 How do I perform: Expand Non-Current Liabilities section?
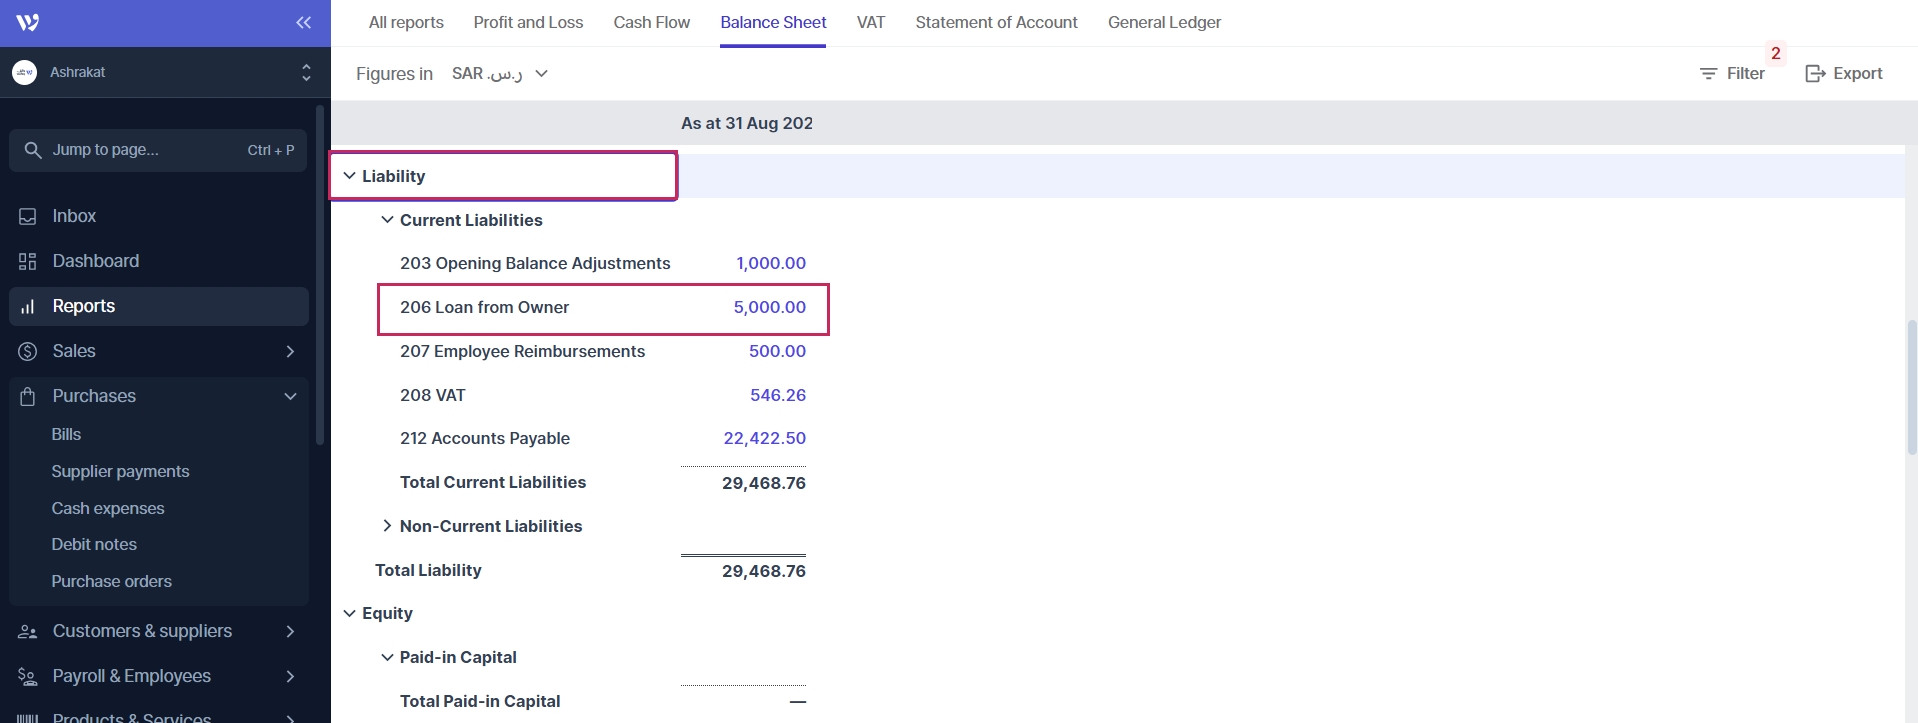387,526
